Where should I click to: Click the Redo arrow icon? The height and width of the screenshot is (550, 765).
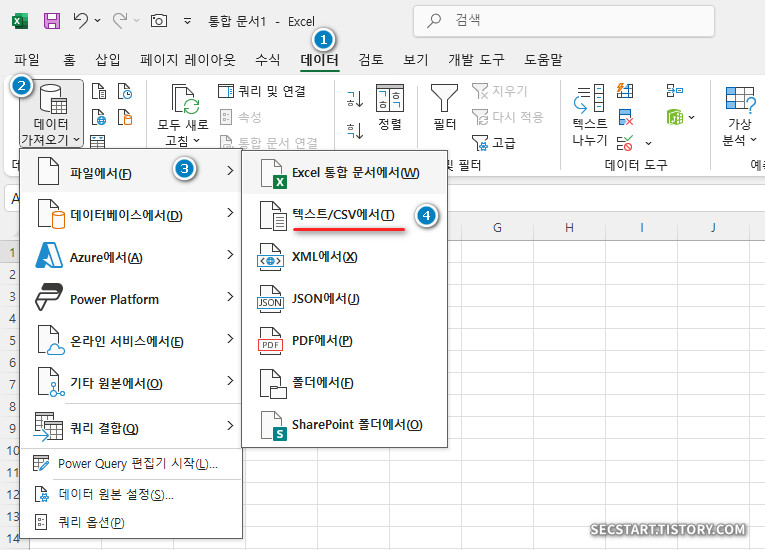pos(120,20)
